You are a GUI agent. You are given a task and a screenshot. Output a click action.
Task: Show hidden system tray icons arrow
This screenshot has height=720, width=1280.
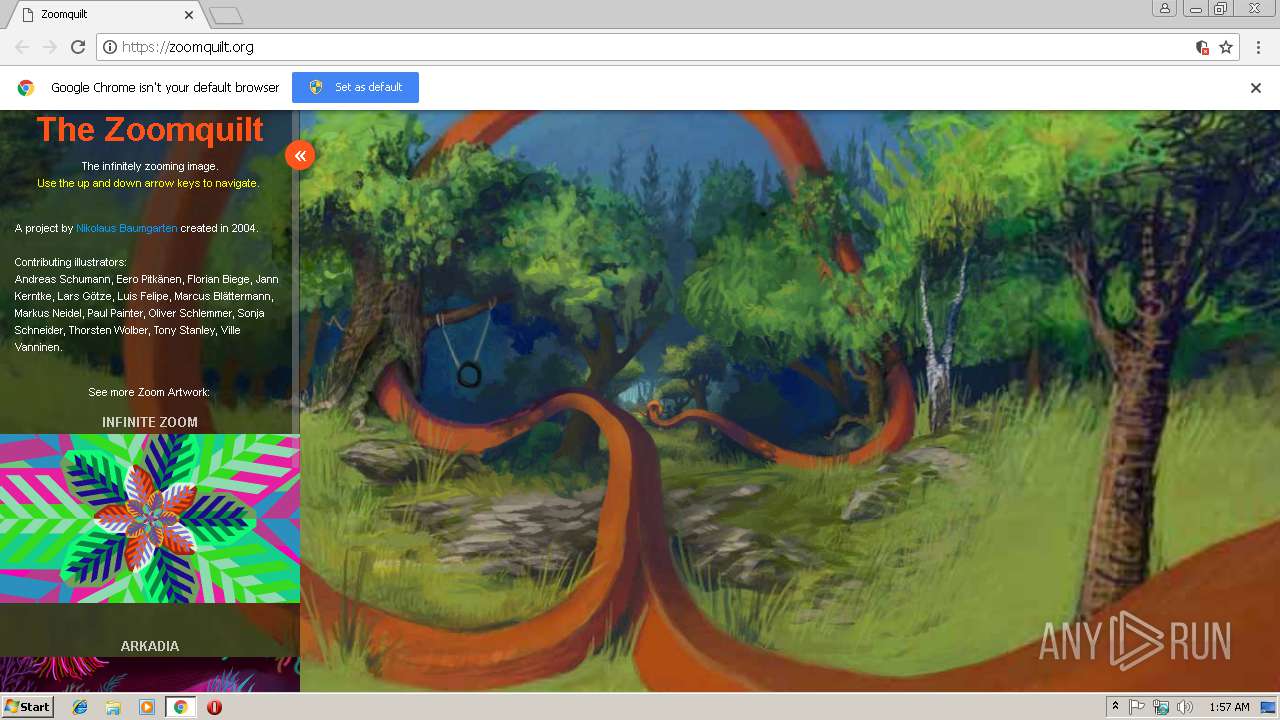pyautogui.click(x=1115, y=706)
